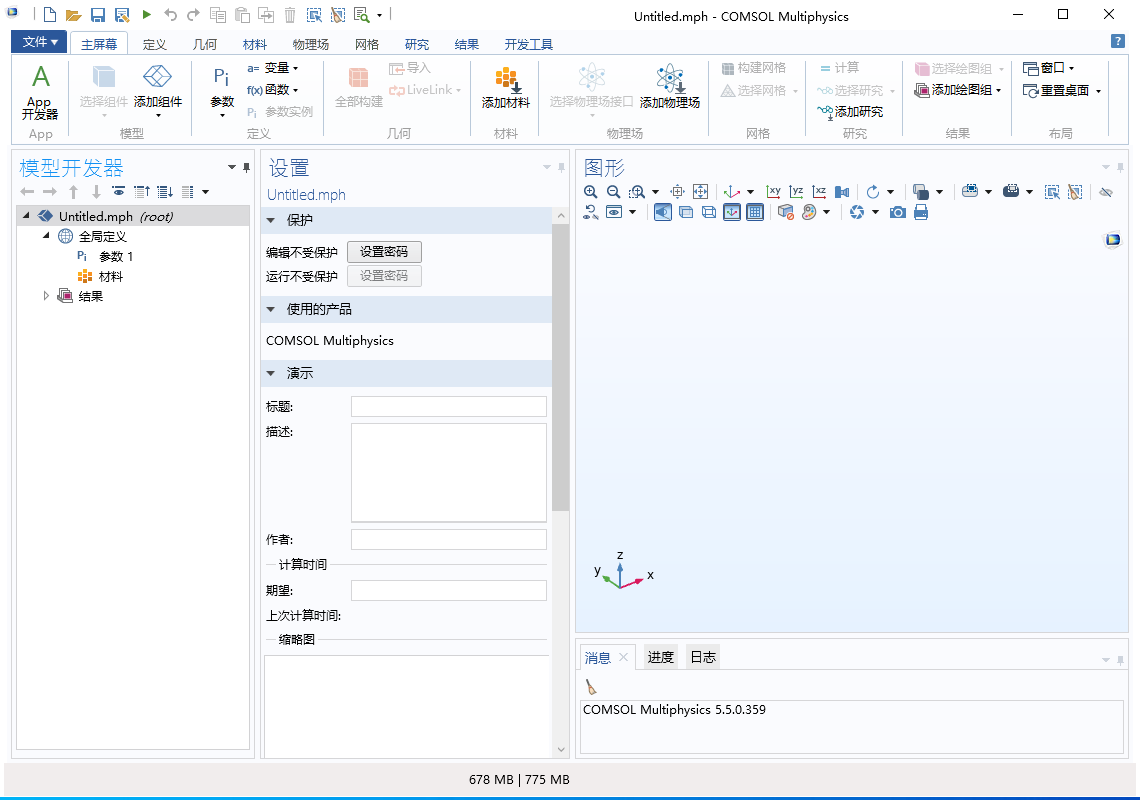Open the 函数 dropdown
This screenshot has width=1140, height=800.
pos(273,89)
